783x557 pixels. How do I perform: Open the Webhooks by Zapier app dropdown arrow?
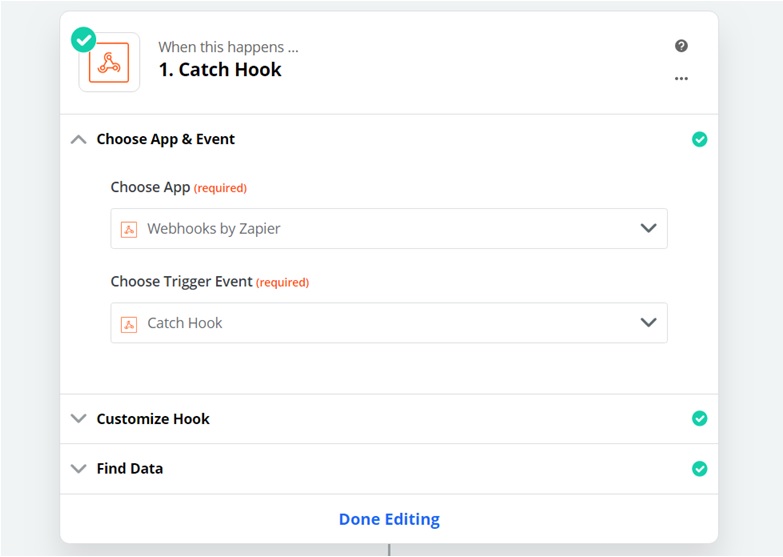[648, 229]
